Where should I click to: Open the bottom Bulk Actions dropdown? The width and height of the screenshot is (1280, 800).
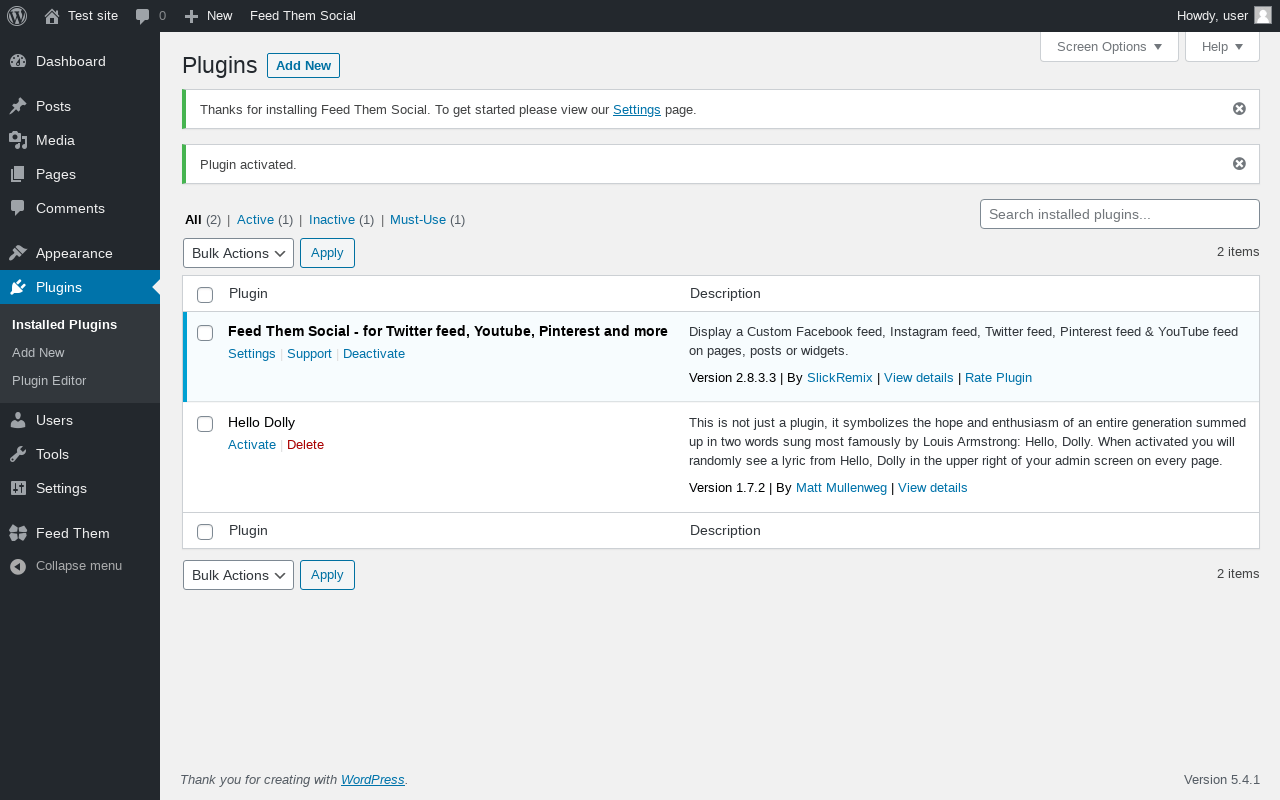[238, 575]
